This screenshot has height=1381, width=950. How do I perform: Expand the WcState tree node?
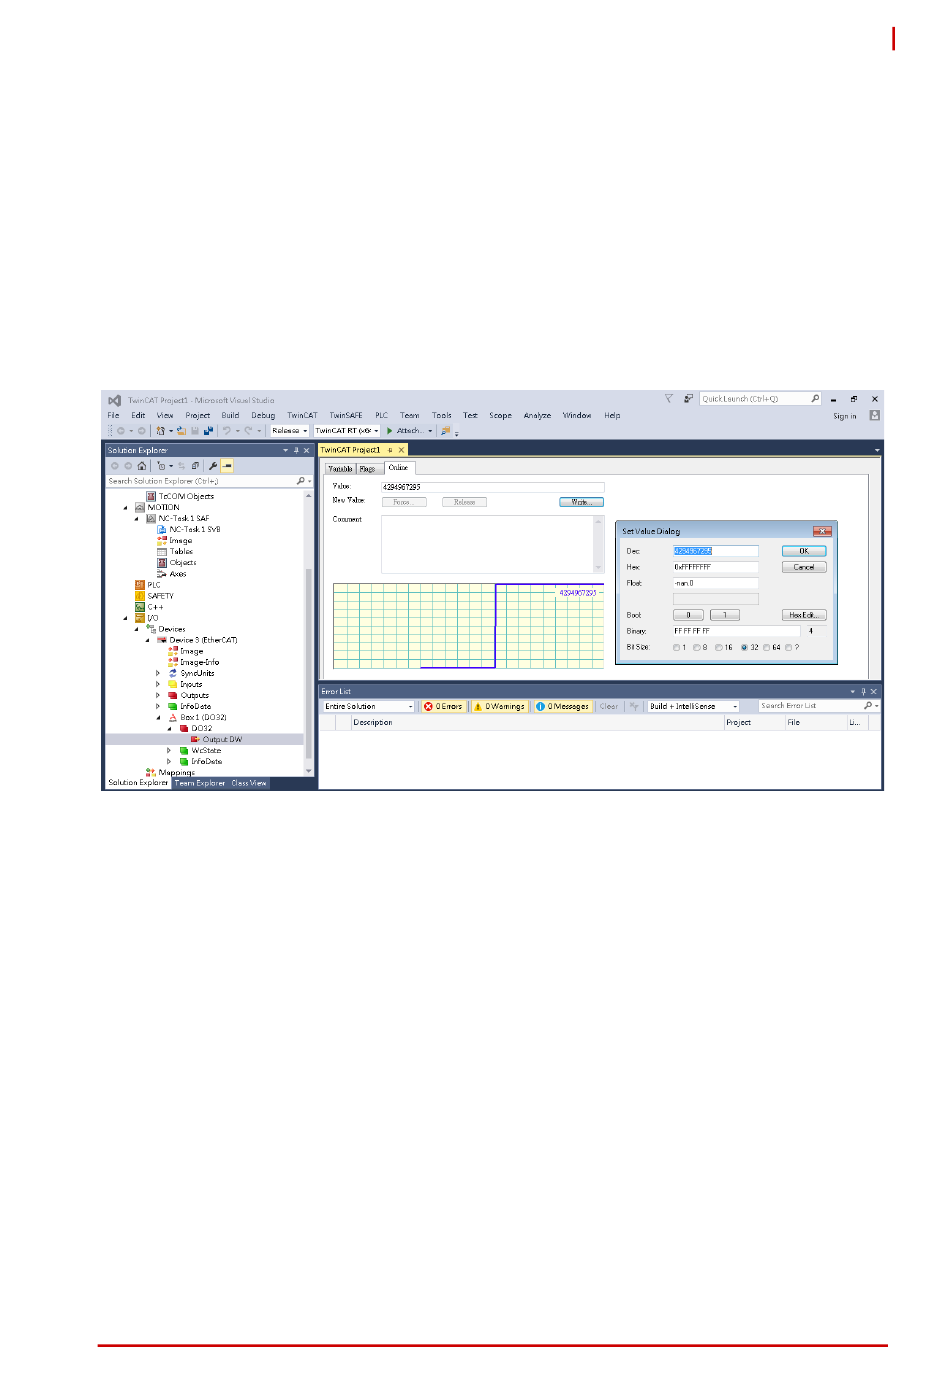point(169,750)
